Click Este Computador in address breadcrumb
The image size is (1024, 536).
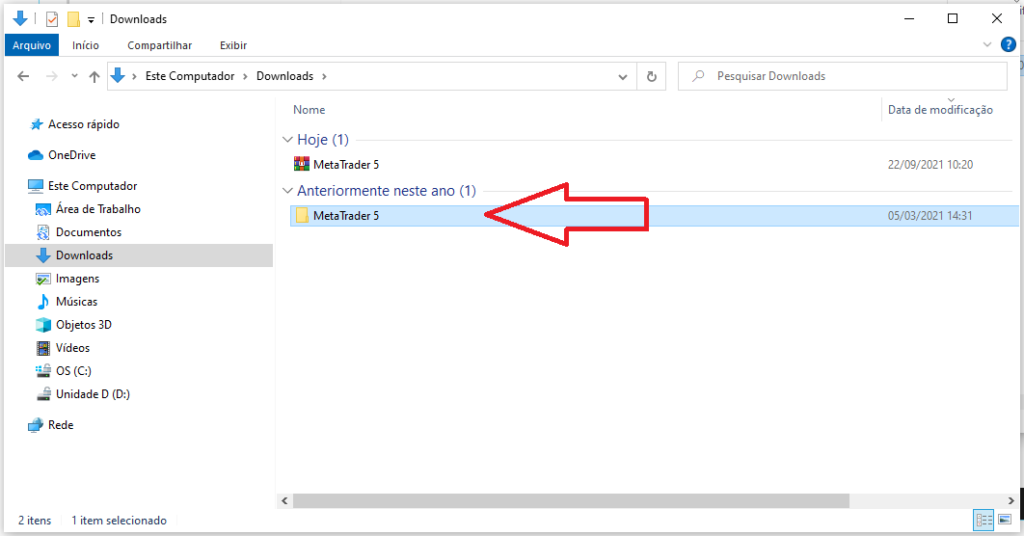(190, 76)
